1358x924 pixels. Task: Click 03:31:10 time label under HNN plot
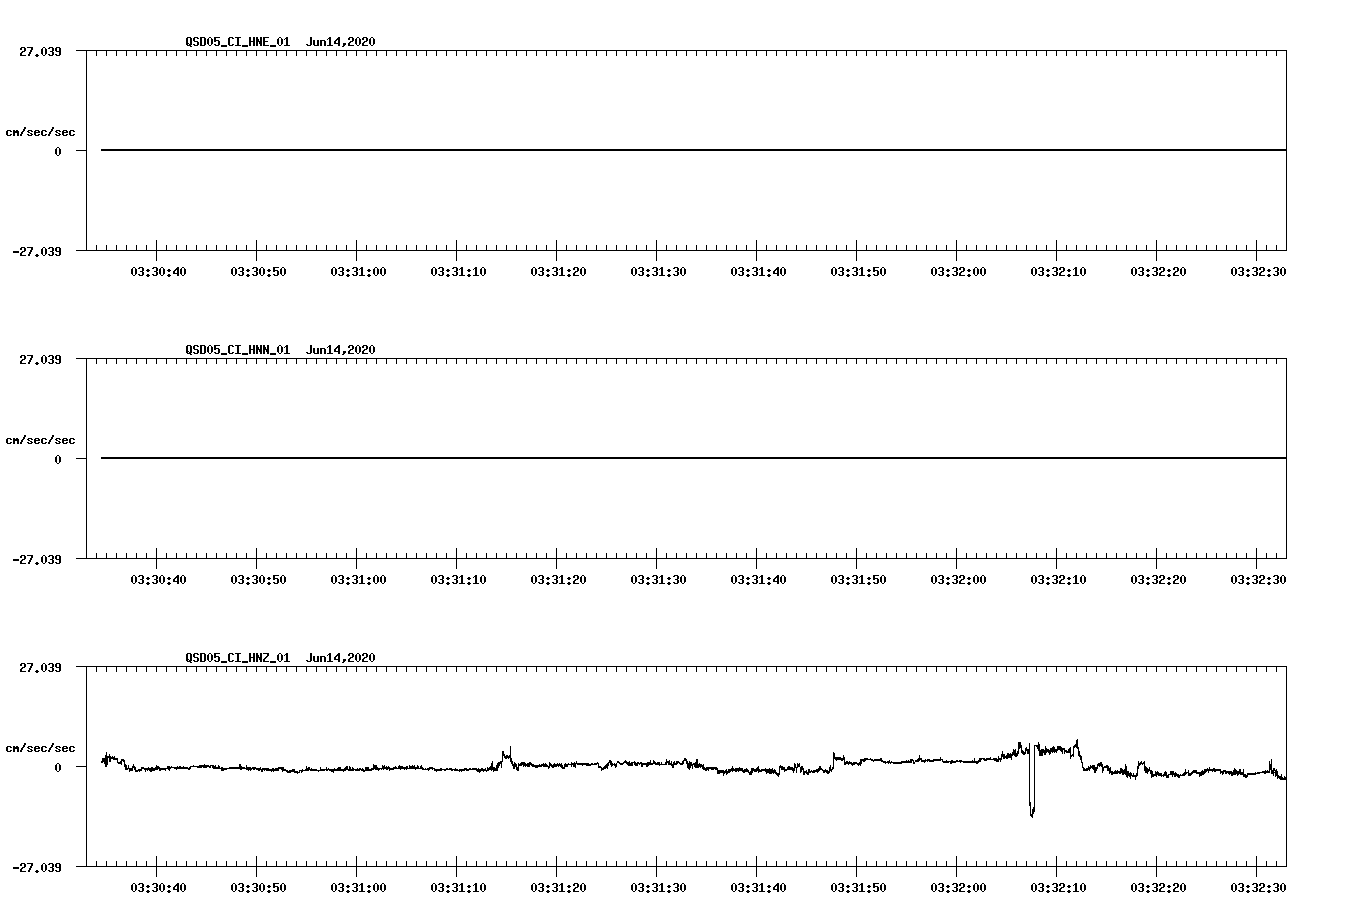coord(458,579)
